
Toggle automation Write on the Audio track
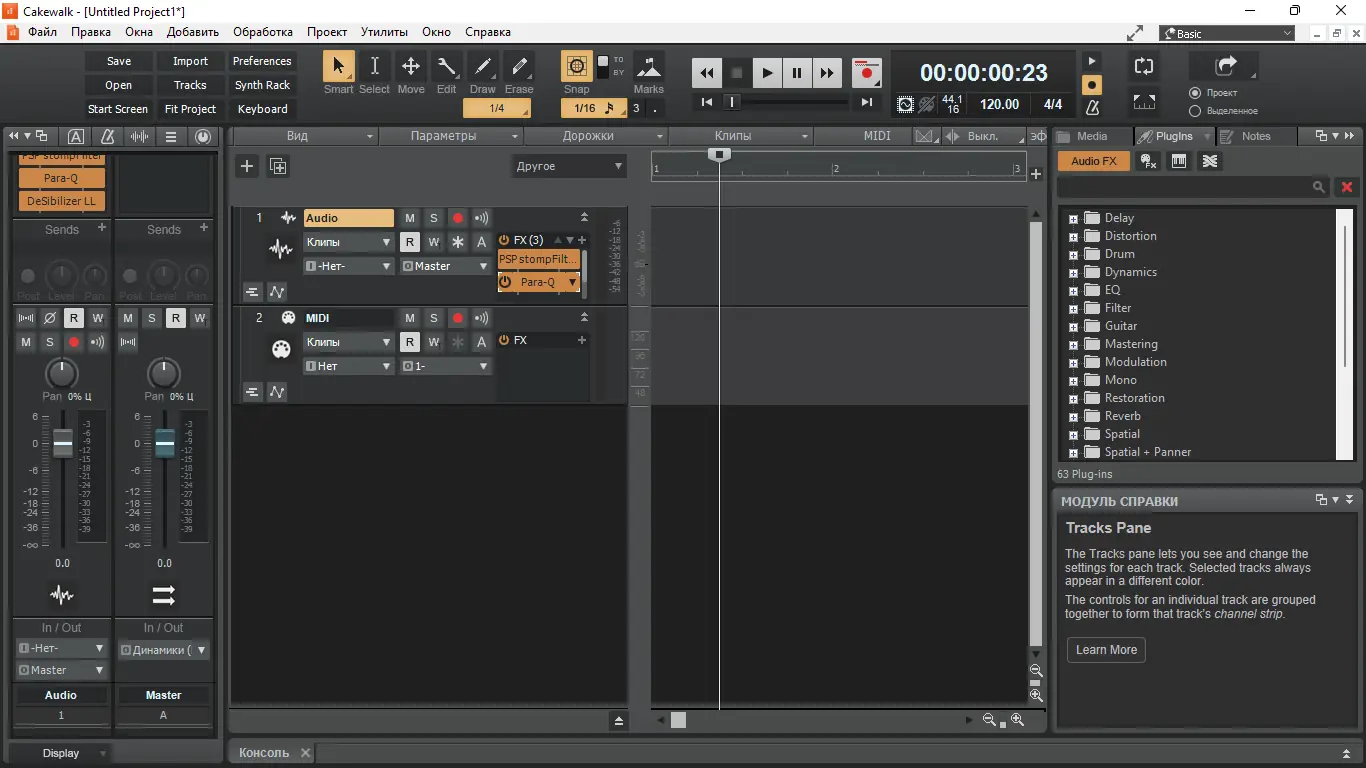pyautogui.click(x=434, y=242)
